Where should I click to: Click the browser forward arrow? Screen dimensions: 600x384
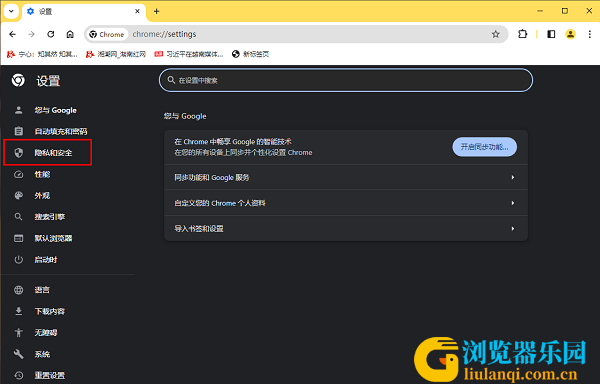[x=31, y=34]
